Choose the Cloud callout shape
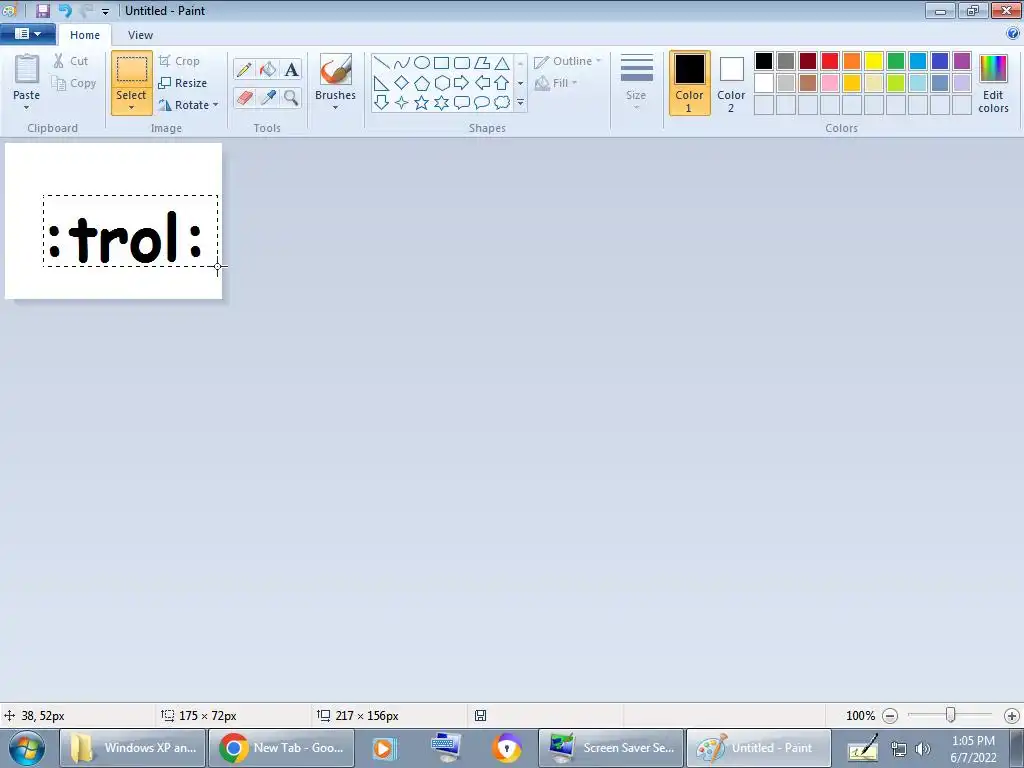Viewport: 1024px width, 768px height. tap(502, 103)
